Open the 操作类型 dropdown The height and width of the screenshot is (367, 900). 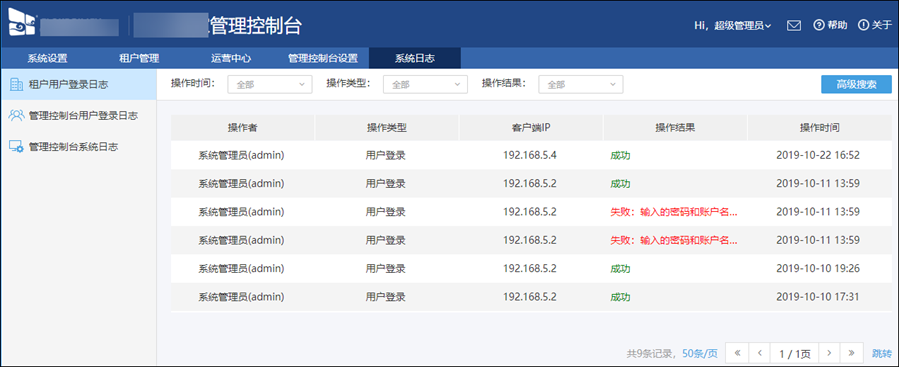[x=425, y=84]
